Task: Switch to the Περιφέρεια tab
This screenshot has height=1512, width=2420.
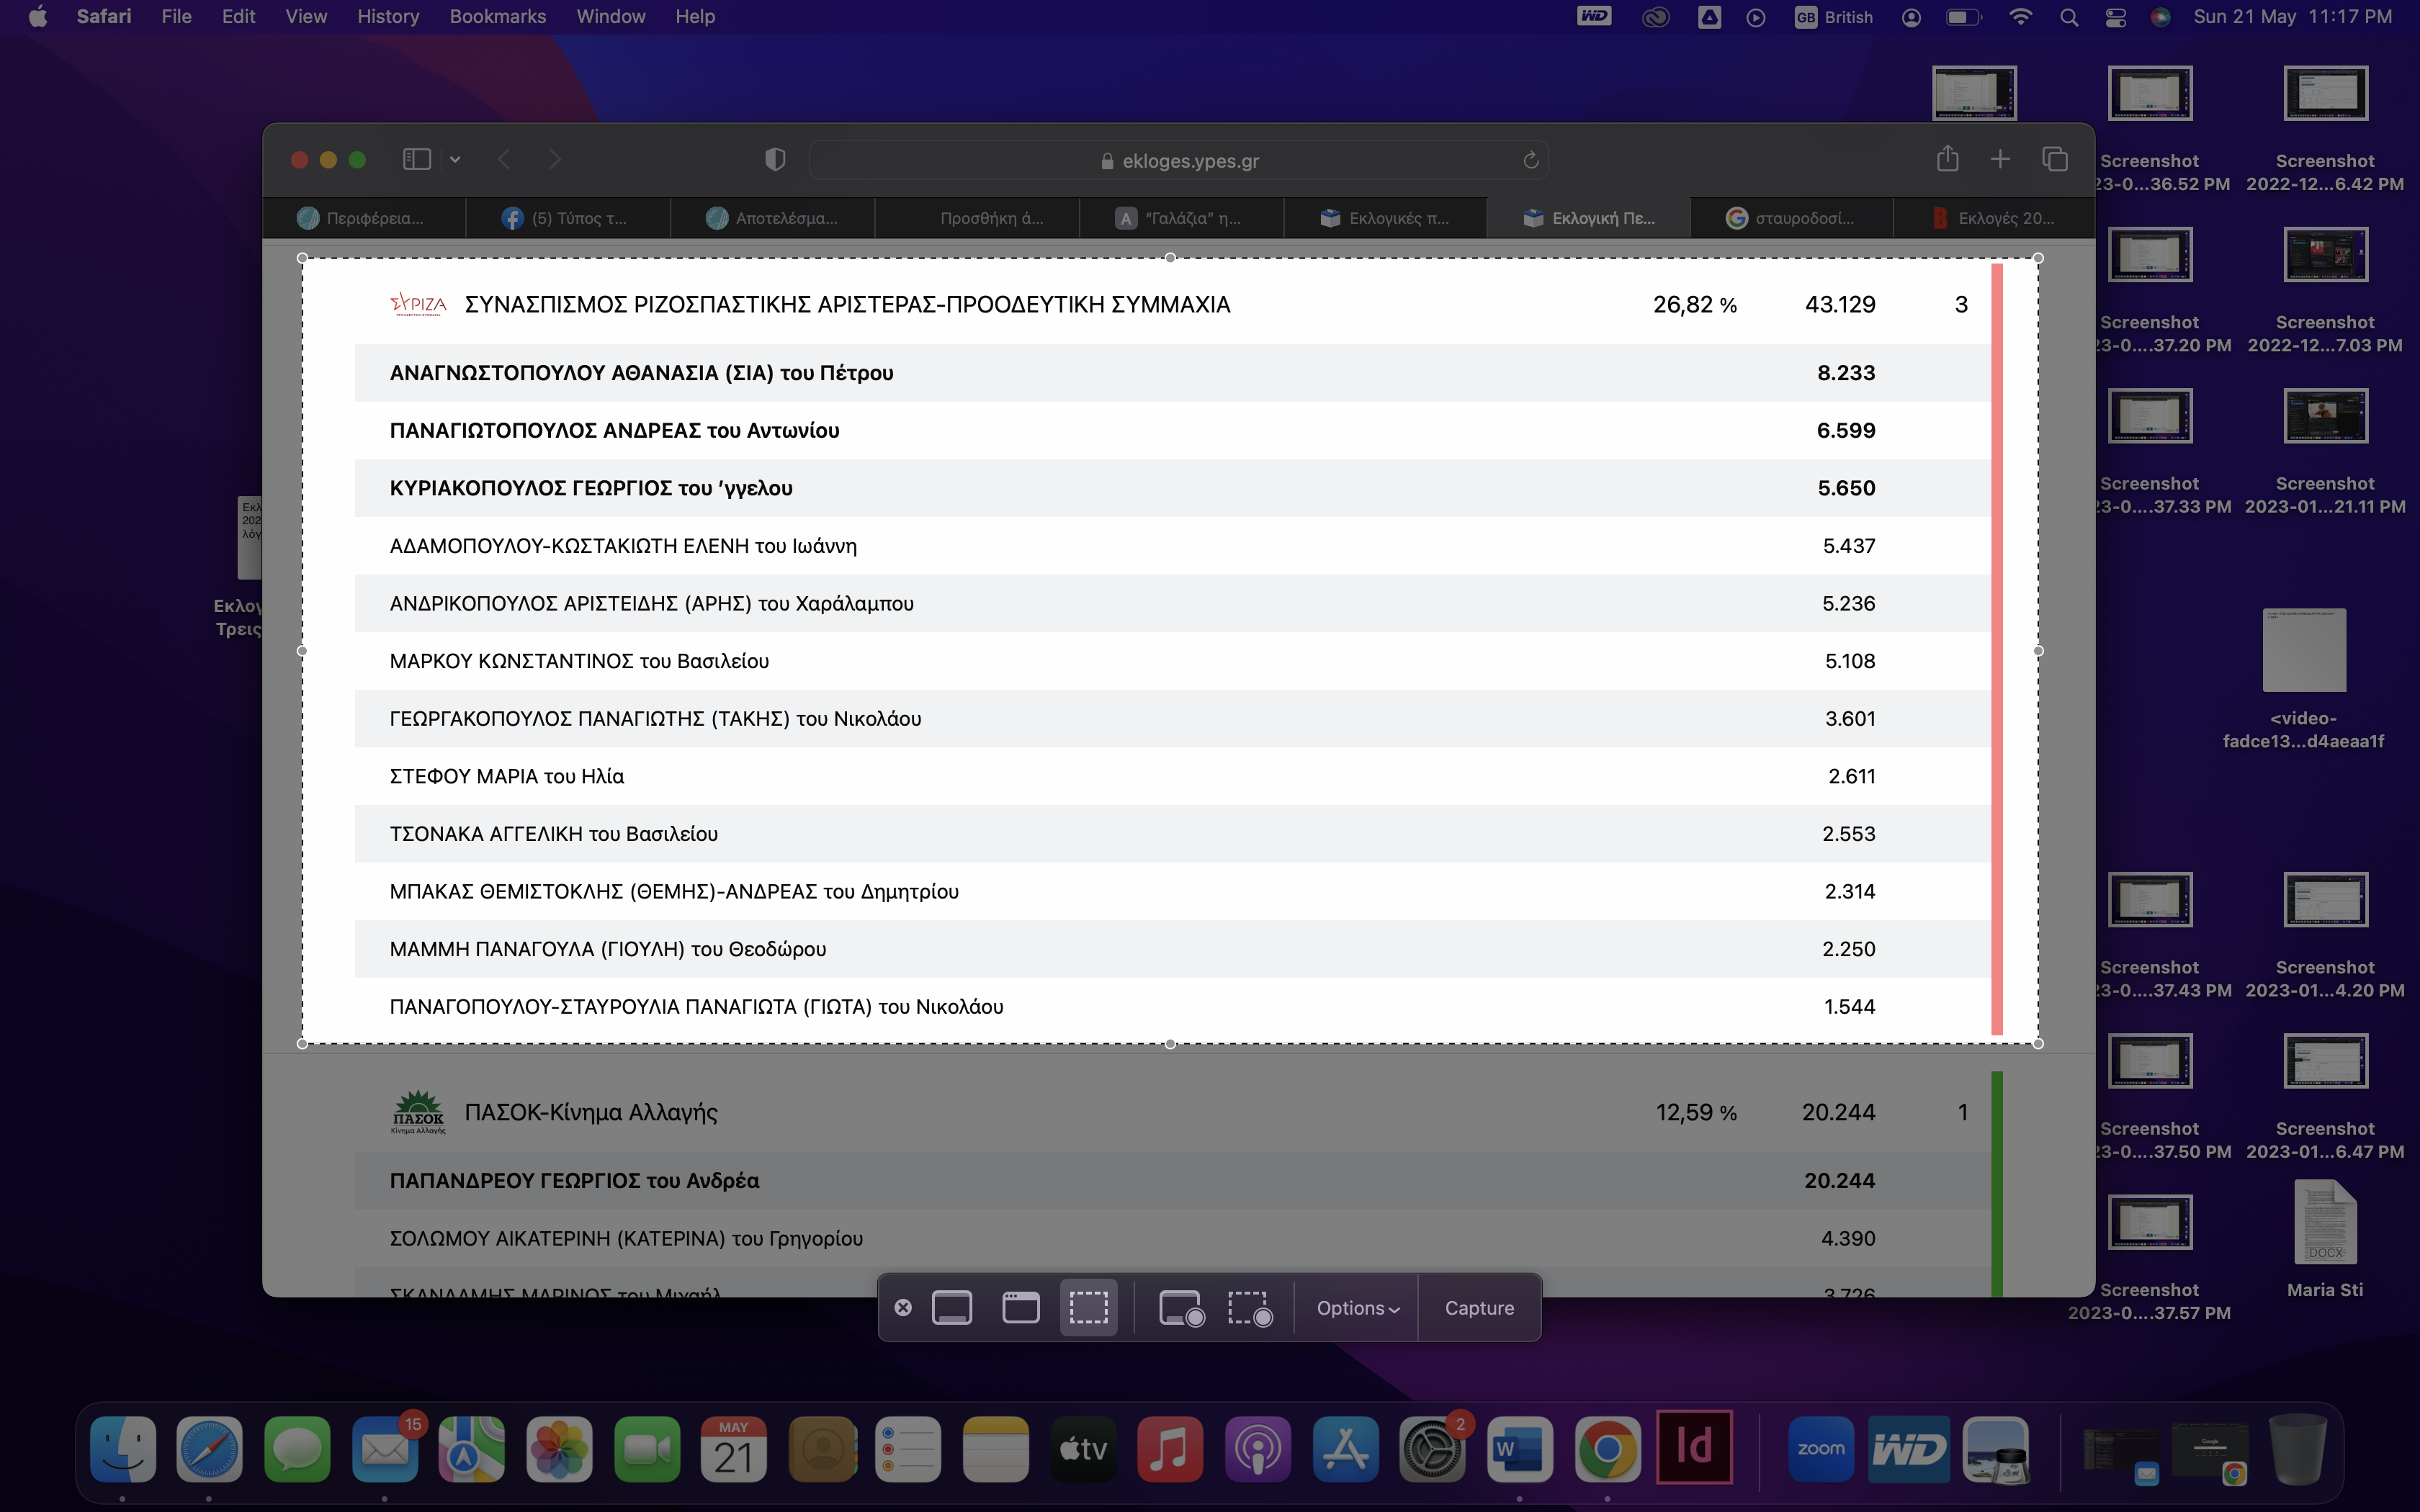Action: click(364, 218)
